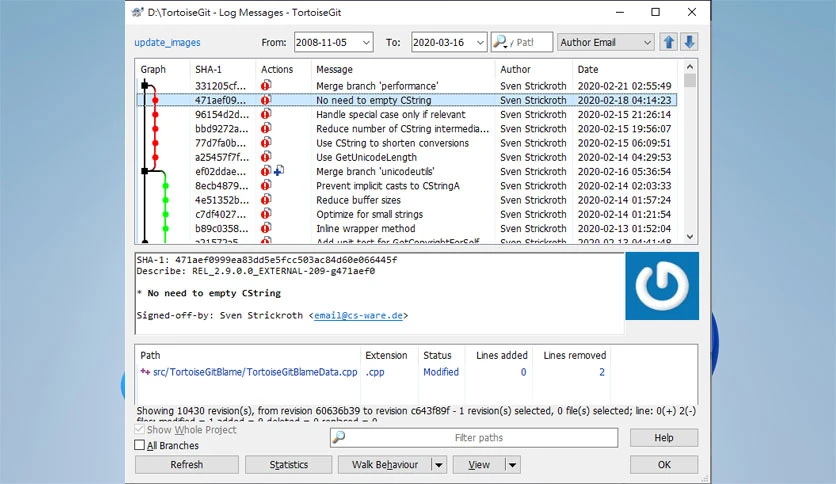This screenshot has height=484, width=836.
Task: Click the red modified icon in ef02ddae row
Action: [x=266, y=171]
